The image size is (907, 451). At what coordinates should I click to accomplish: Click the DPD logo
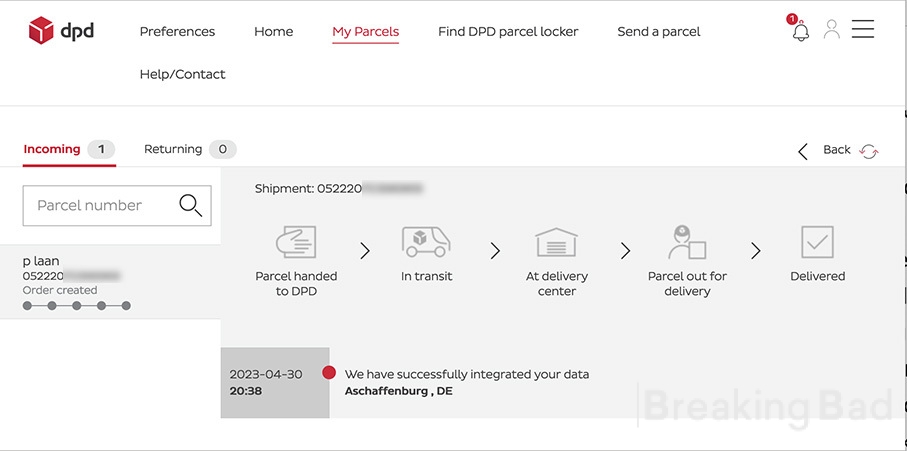pyautogui.click(x=61, y=30)
